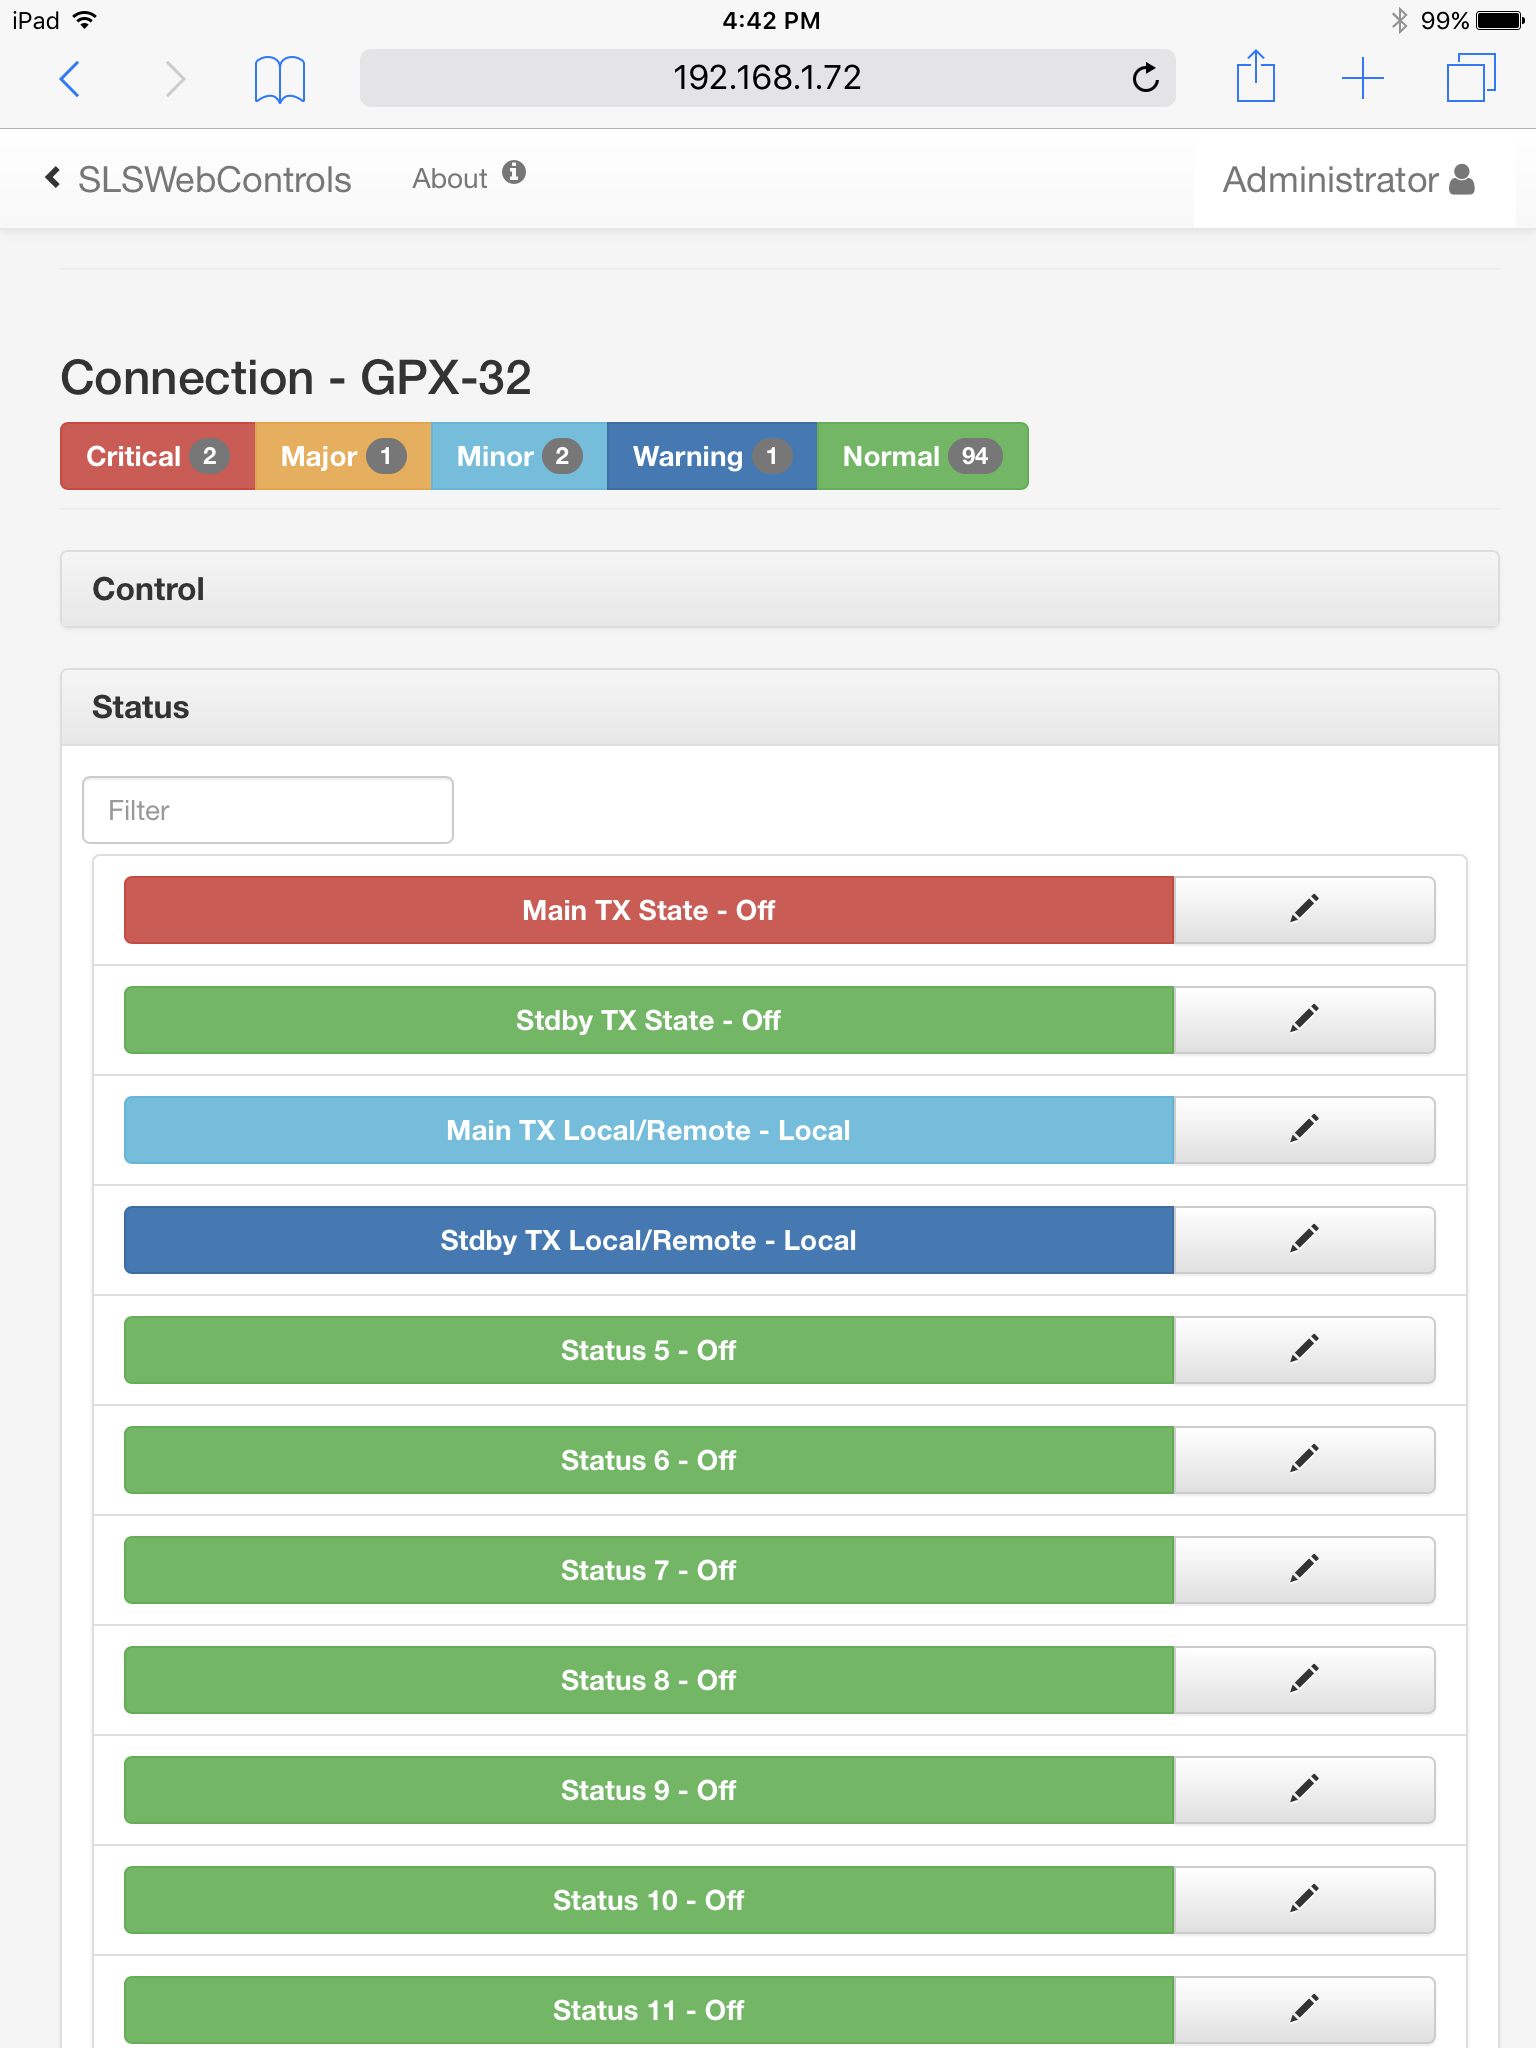
Task: Open a new tab with plus icon
Action: pyautogui.click(x=1362, y=78)
